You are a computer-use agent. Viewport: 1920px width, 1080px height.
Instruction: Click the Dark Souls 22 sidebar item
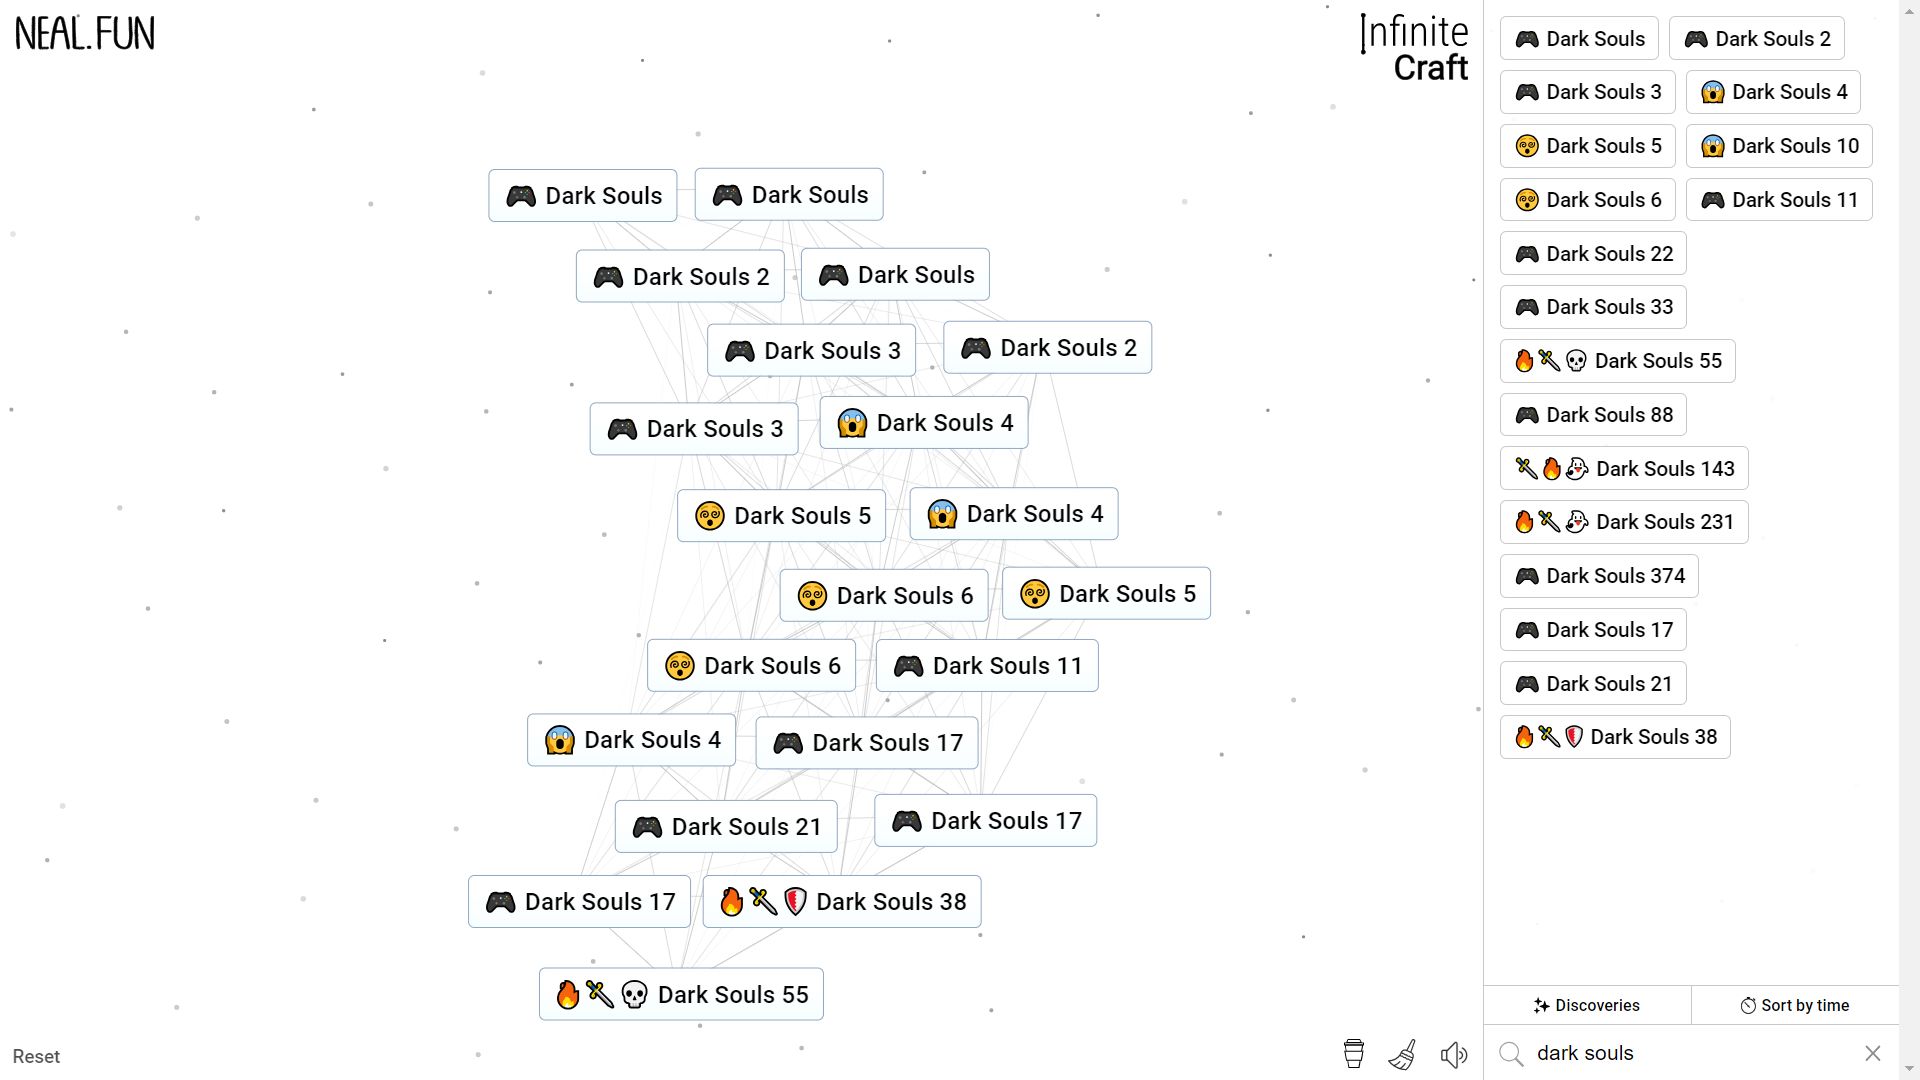point(1593,253)
